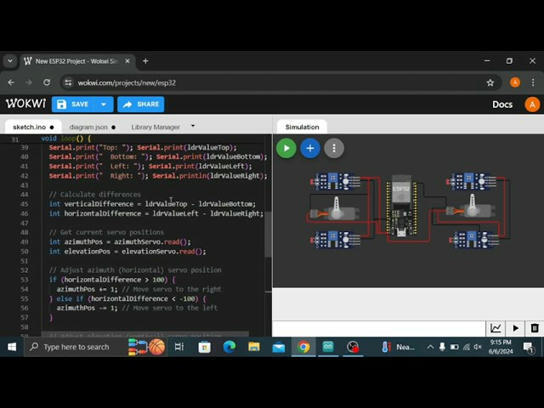Select the top-left LDR sensor module
Viewport: 544px width, 408px height.
pos(335,181)
